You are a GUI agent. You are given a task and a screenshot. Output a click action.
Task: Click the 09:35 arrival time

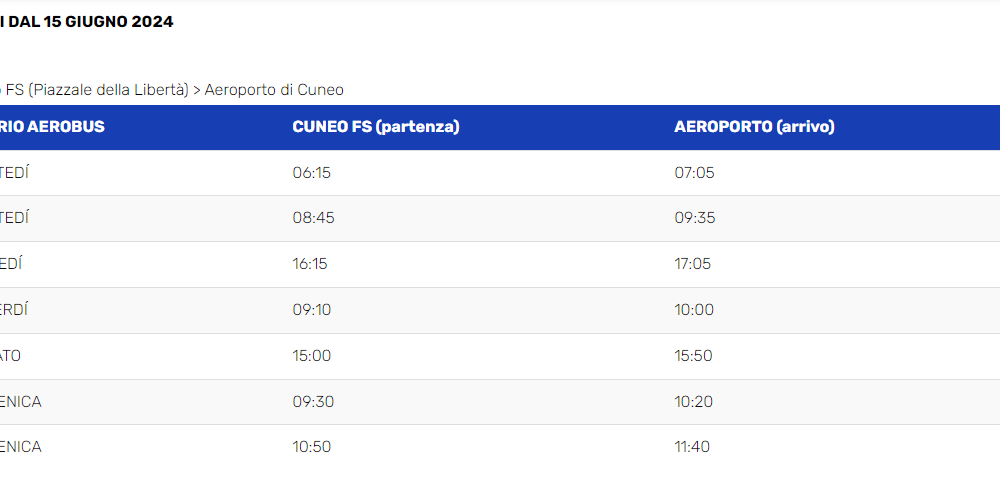[695, 218]
